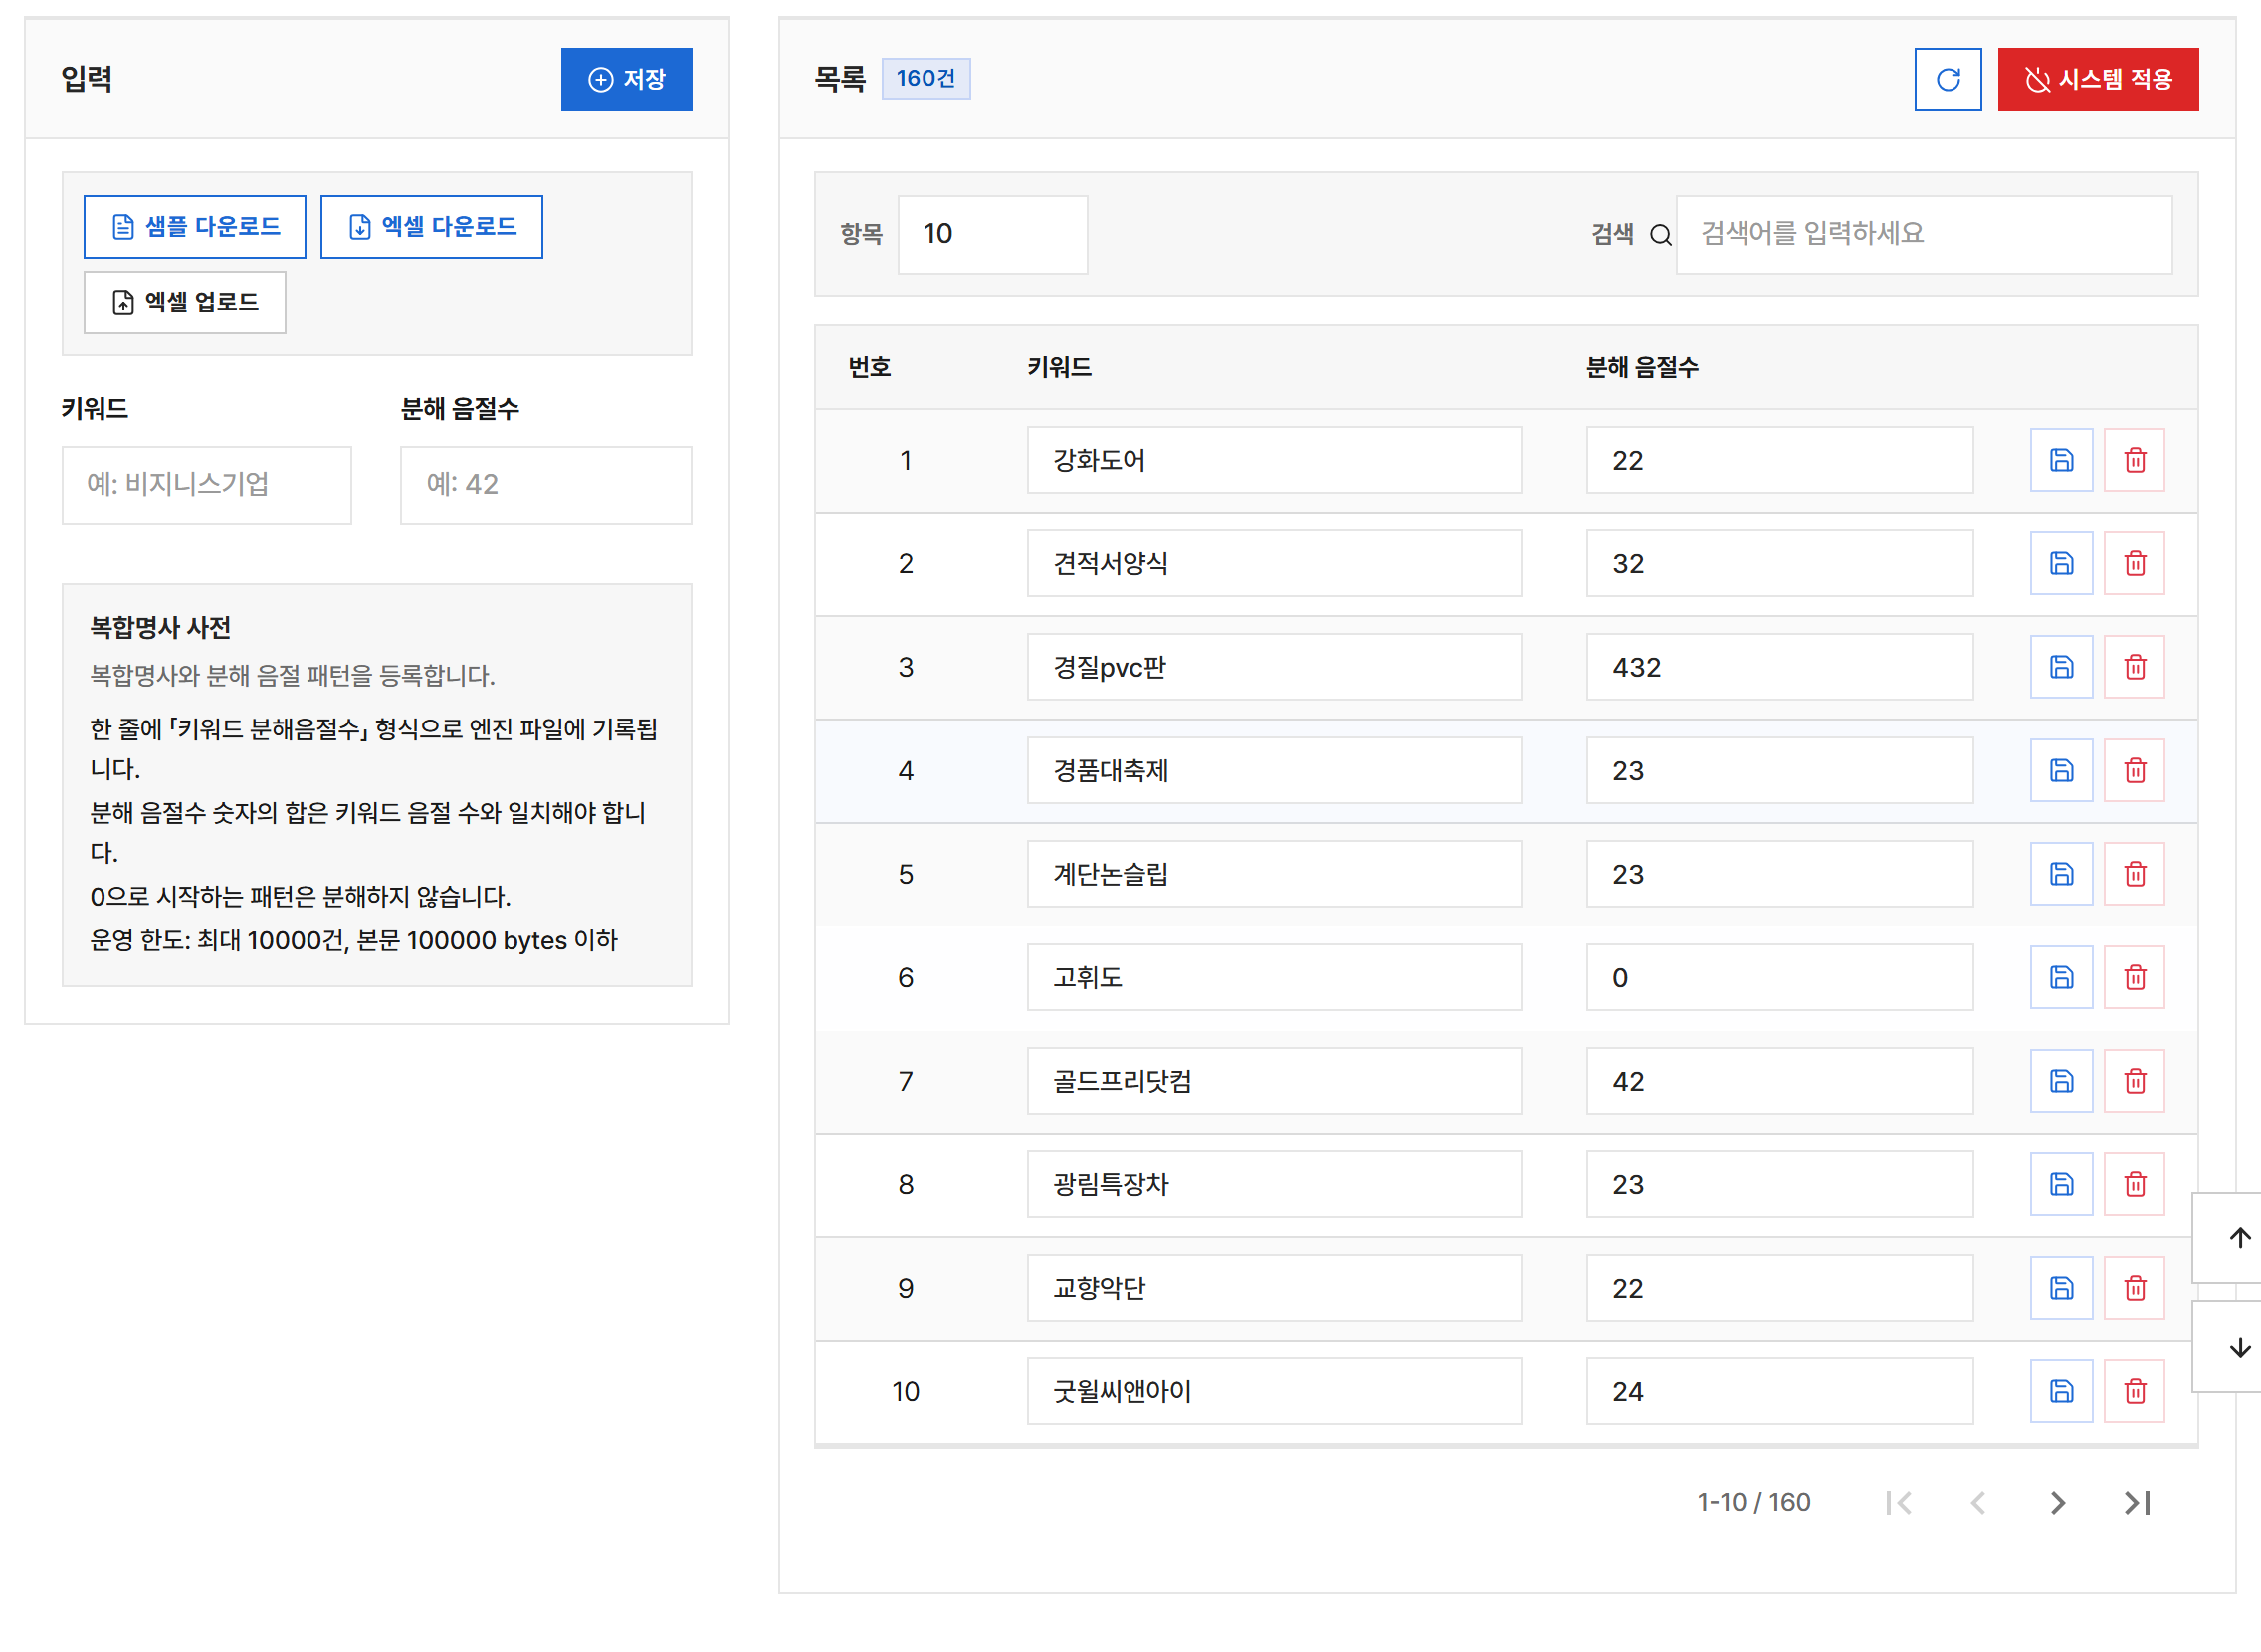Save the 고휘도 row
Viewport: 2261px width, 1652px height.
pyautogui.click(x=2061, y=978)
